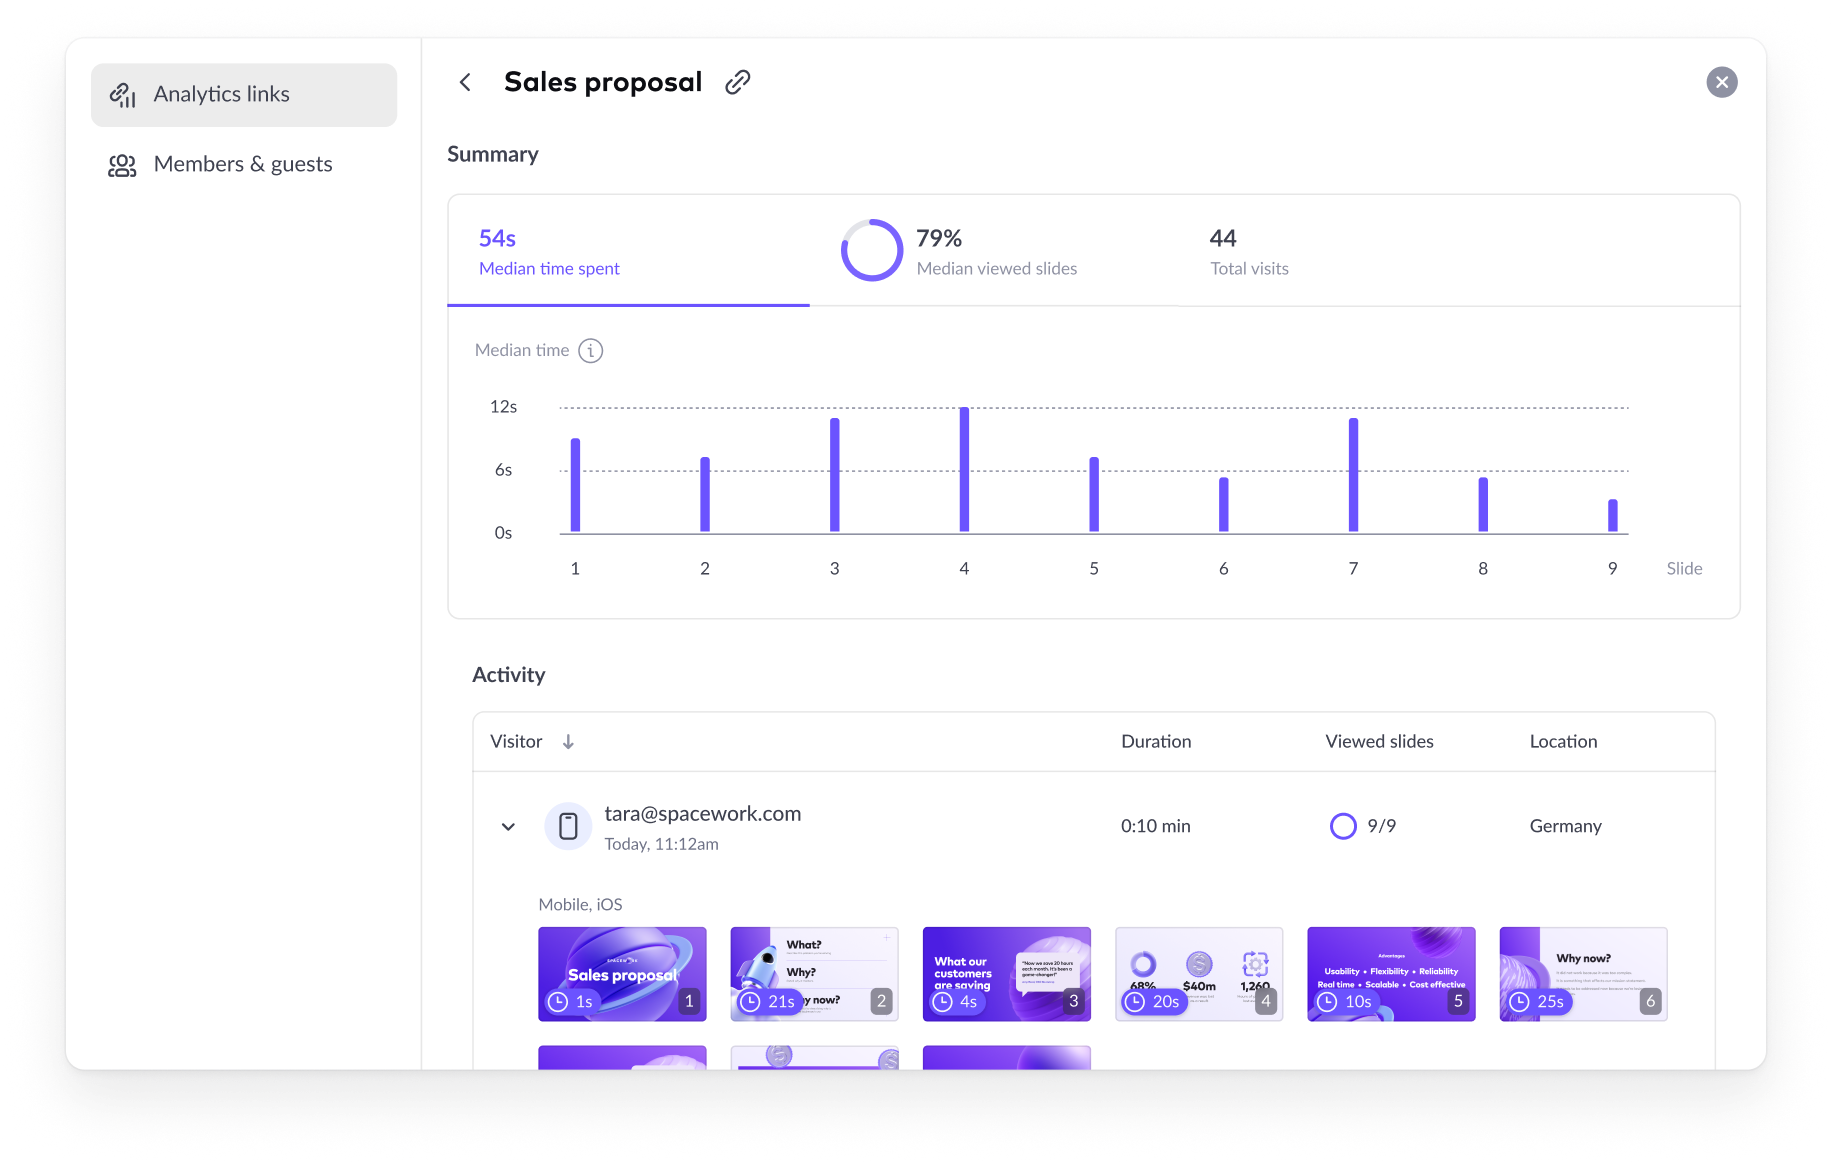Close the analytics panel
This screenshot has height=1163, width=1832.
point(1721,82)
